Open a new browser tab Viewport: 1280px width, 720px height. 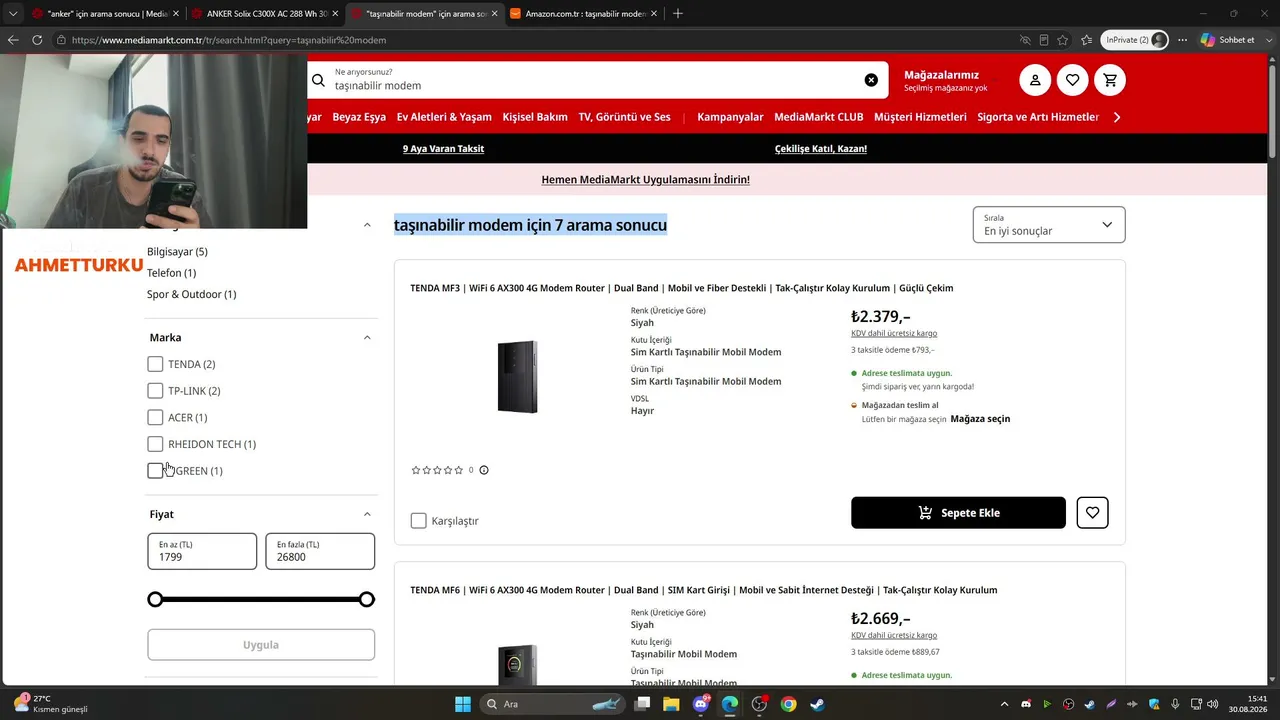[678, 13]
